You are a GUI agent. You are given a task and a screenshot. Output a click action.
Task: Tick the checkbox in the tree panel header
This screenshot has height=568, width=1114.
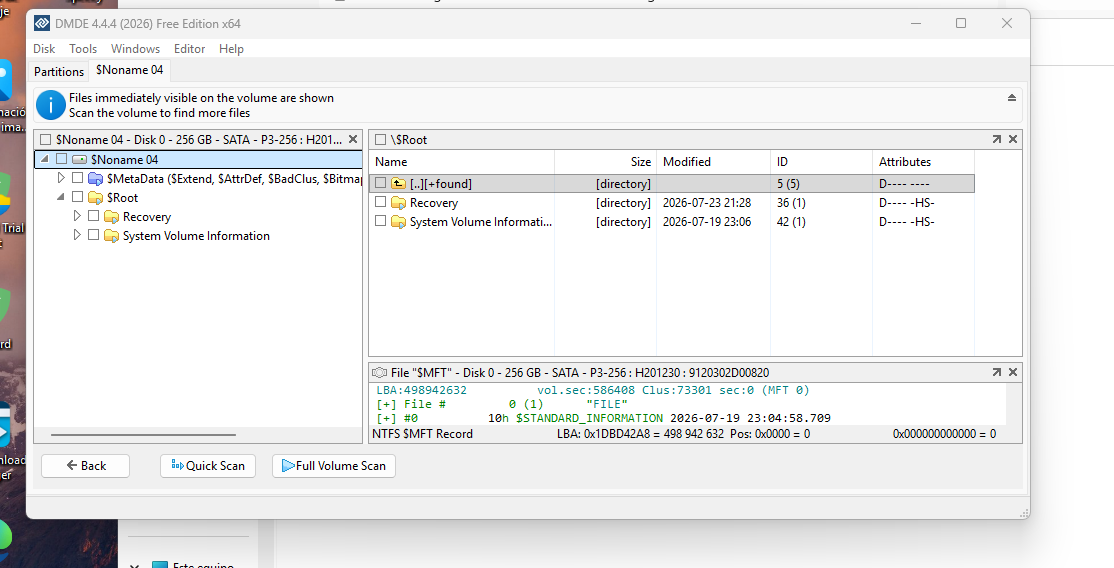(45, 139)
